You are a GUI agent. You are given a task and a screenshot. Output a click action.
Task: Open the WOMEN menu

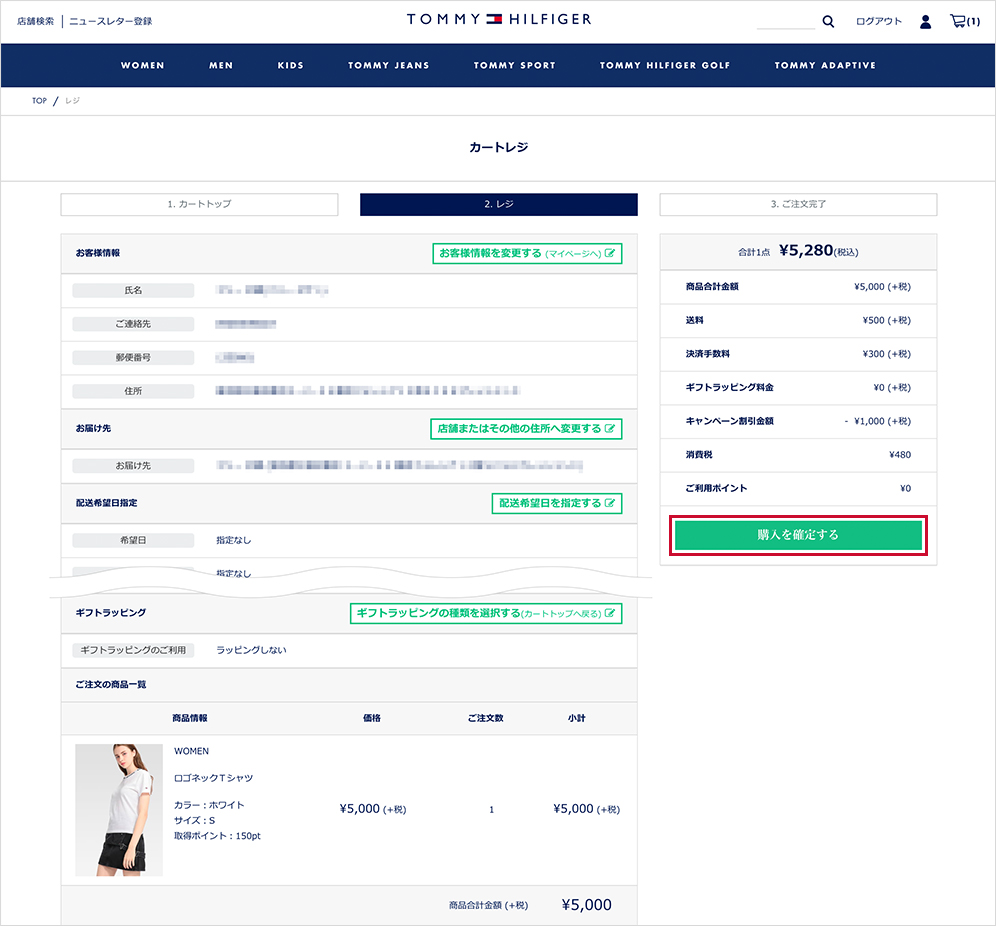coord(143,65)
